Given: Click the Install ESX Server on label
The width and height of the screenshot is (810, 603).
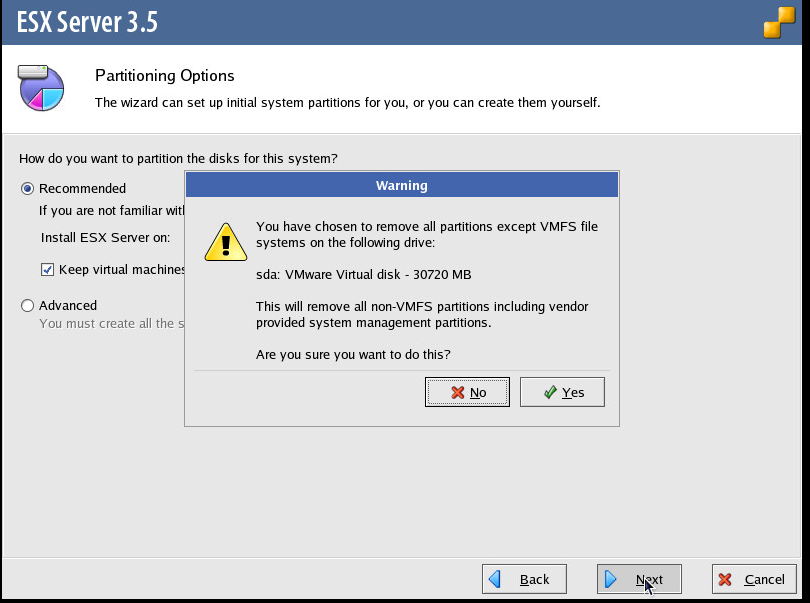Looking at the screenshot, I should click(x=105, y=237).
